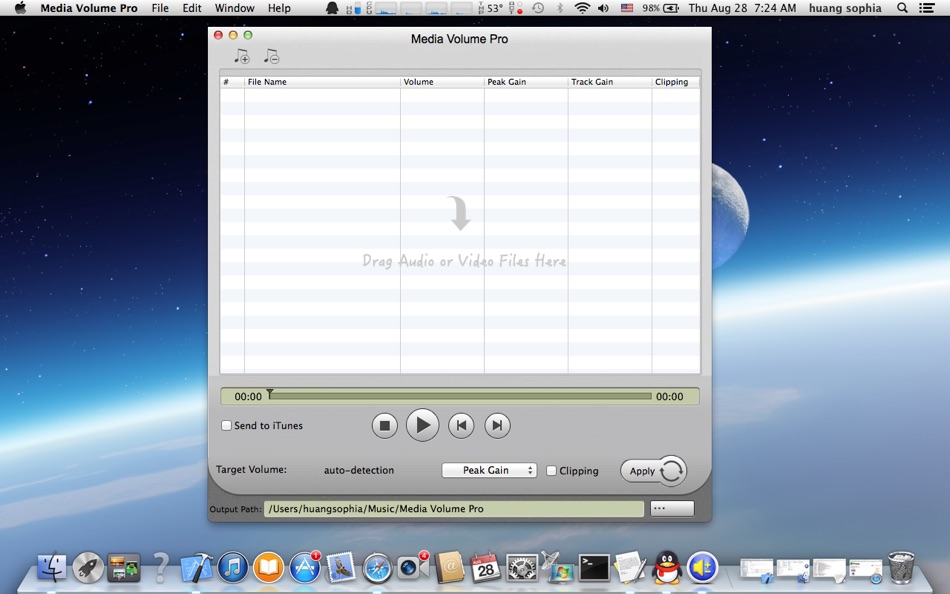Click the Output Path text field
The height and width of the screenshot is (594, 950).
pos(454,509)
